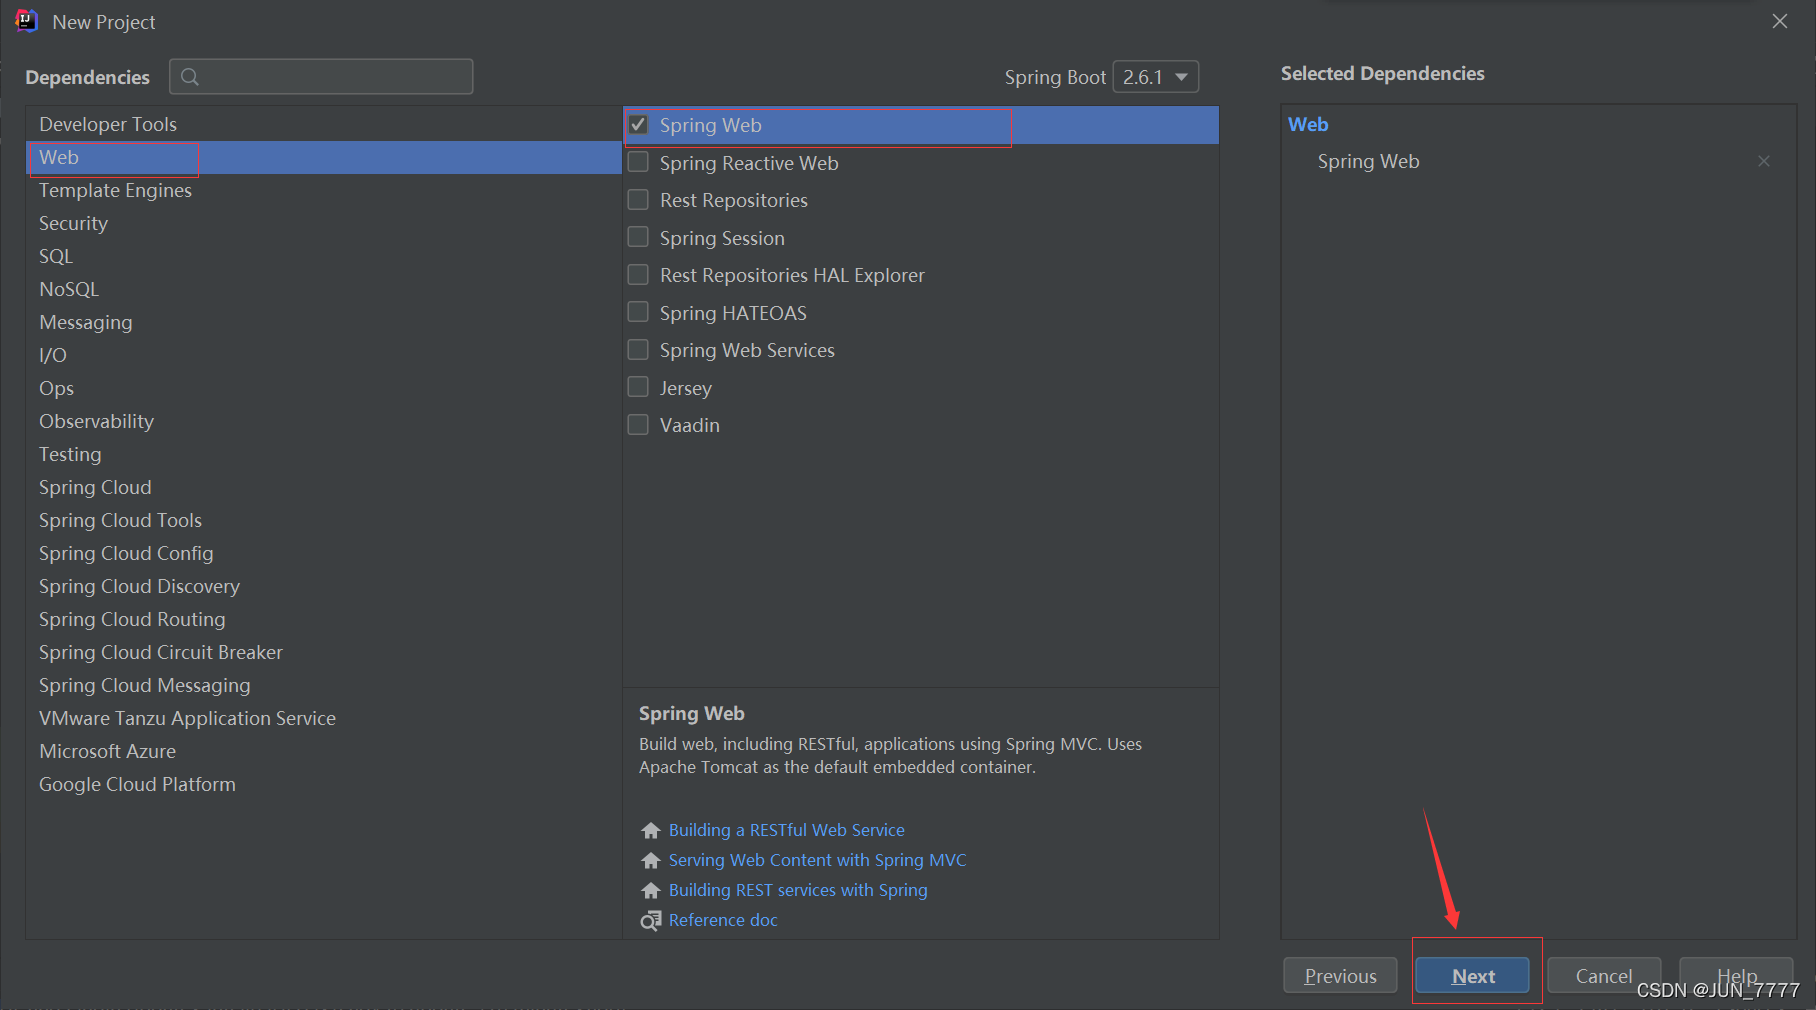
Task: Check the Rest Repositories option
Action: (x=638, y=200)
